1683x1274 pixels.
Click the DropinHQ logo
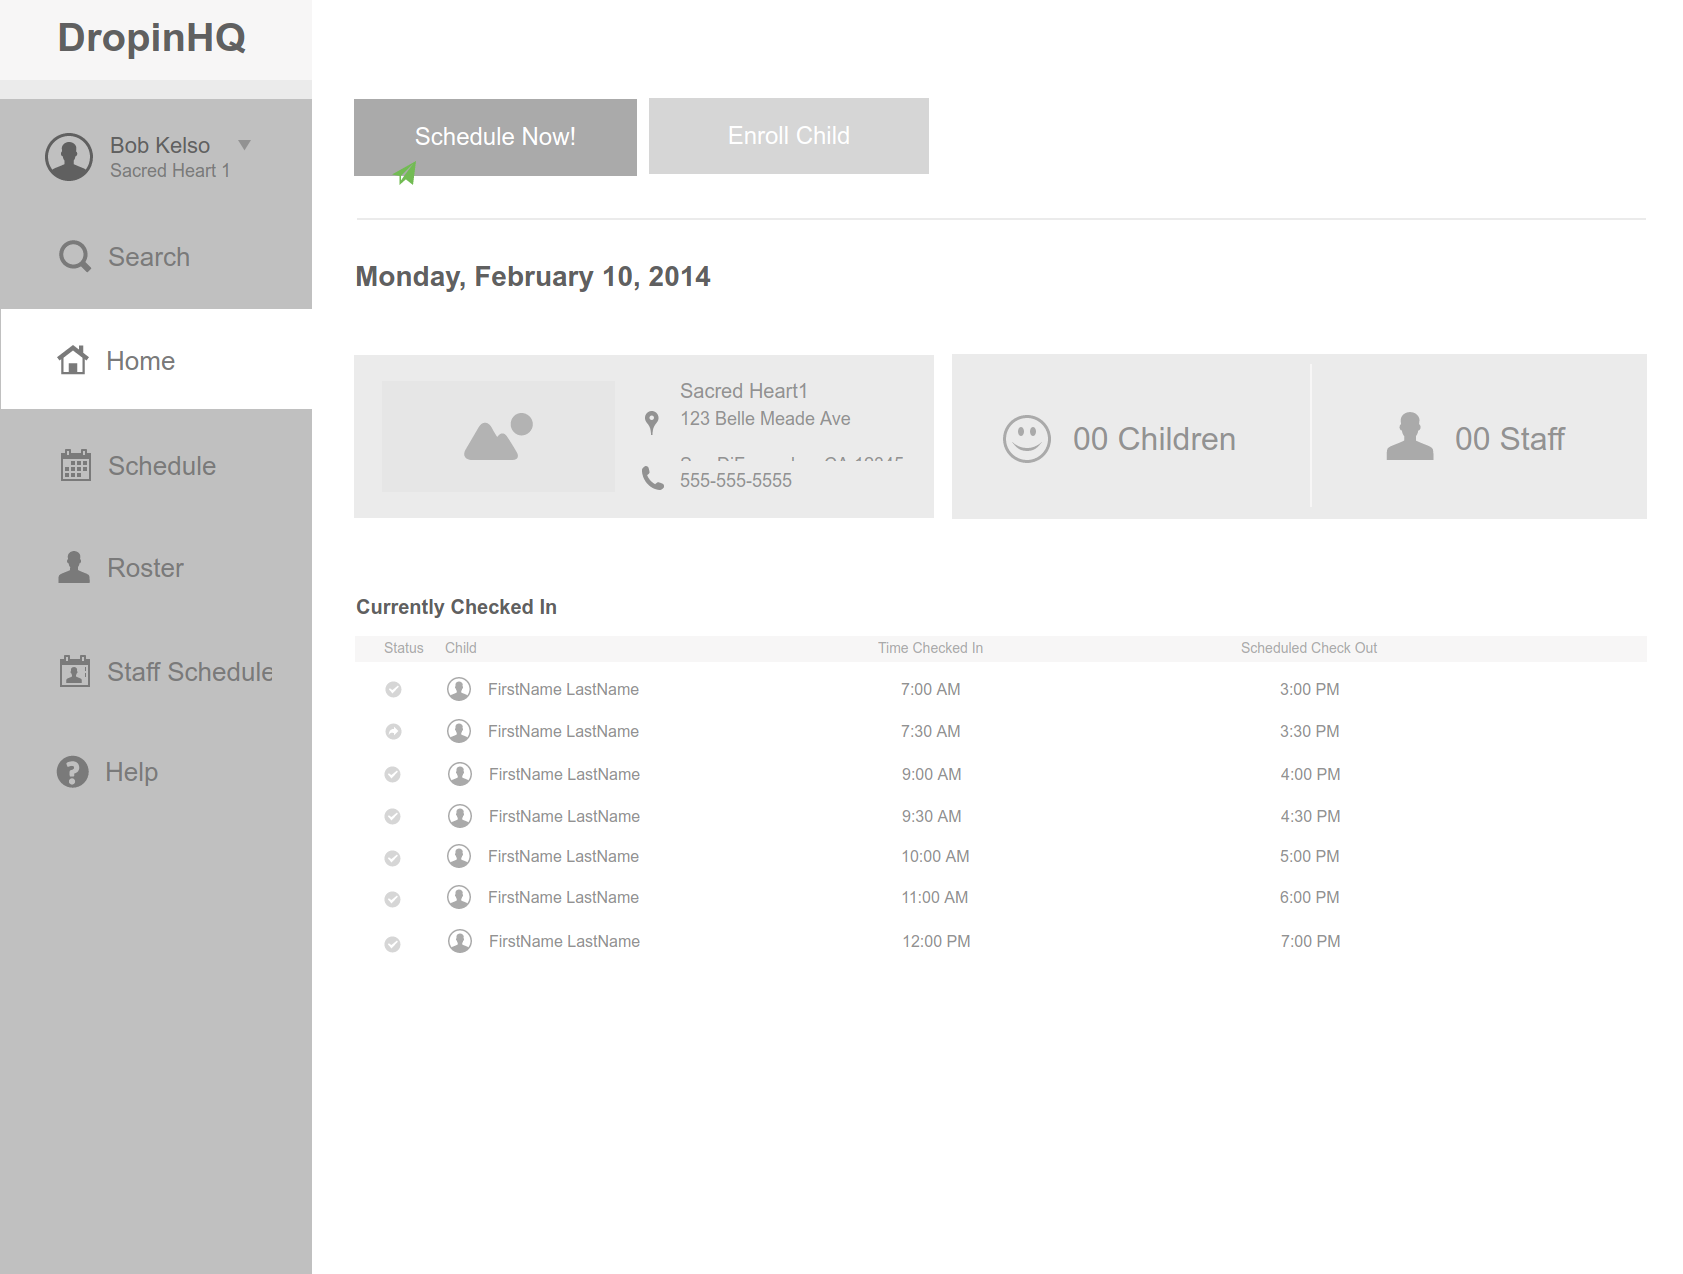(x=152, y=38)
